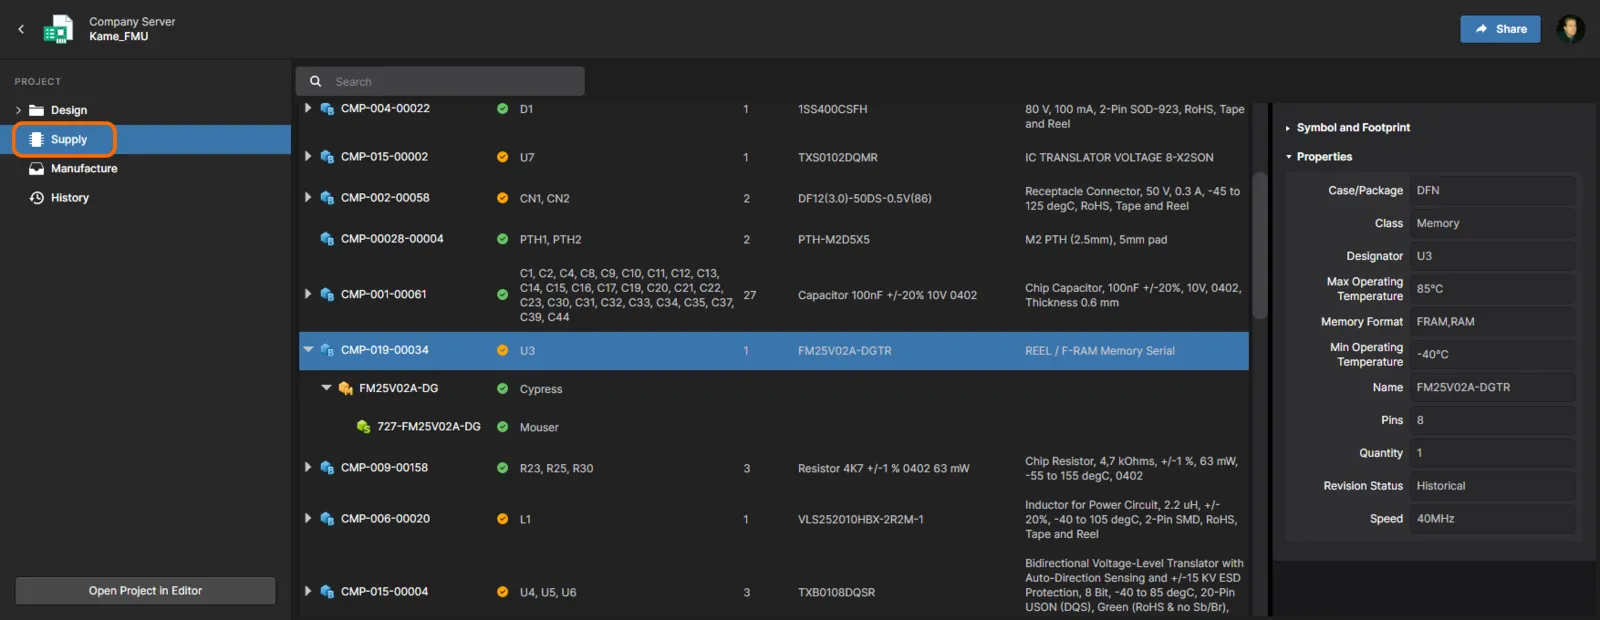Click the Share button
Viewport: 1600px width, 620px height.
pos(1500,29)
